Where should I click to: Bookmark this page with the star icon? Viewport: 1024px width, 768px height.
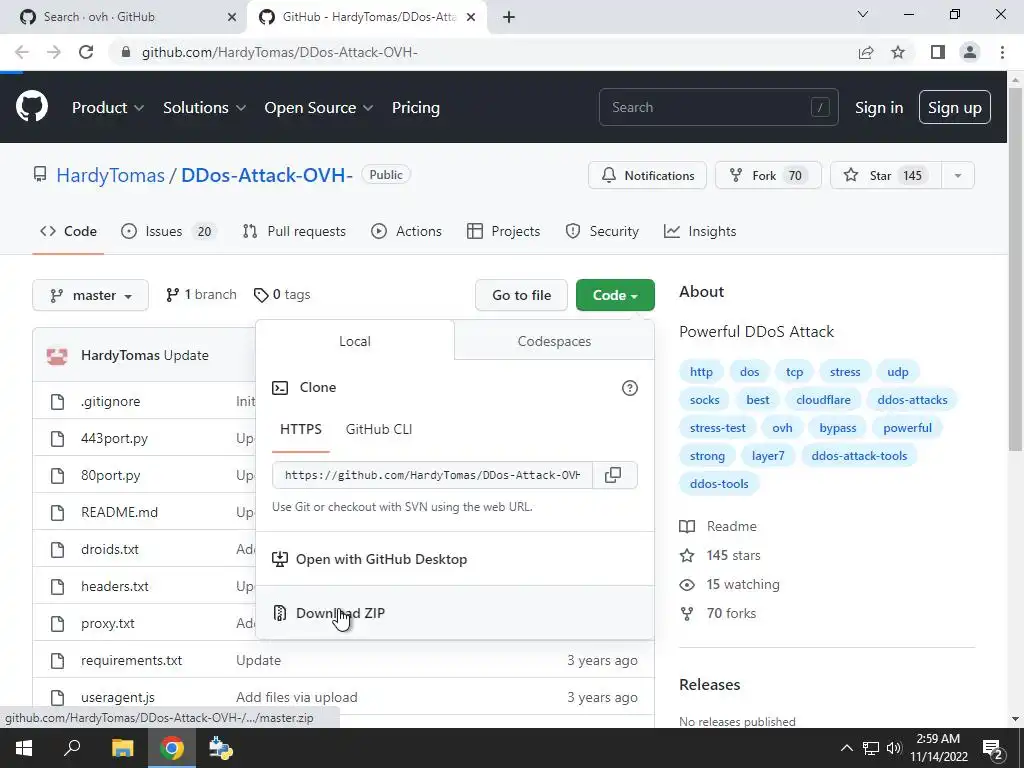898,52
